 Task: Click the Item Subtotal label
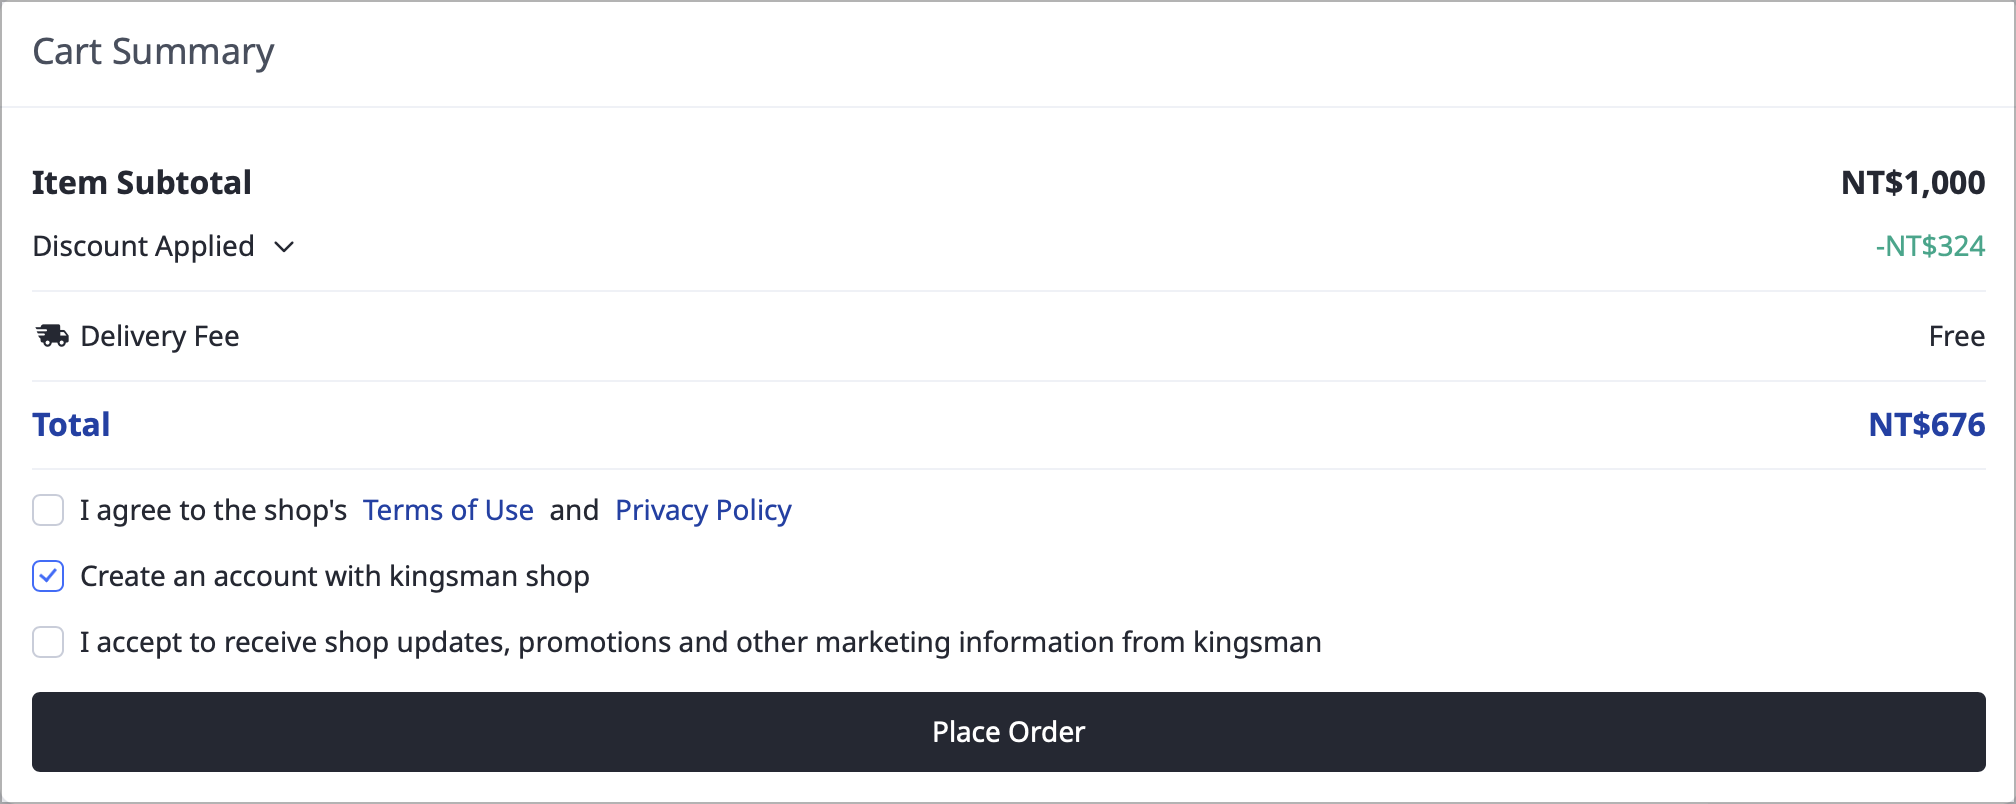tap(142, 183)
